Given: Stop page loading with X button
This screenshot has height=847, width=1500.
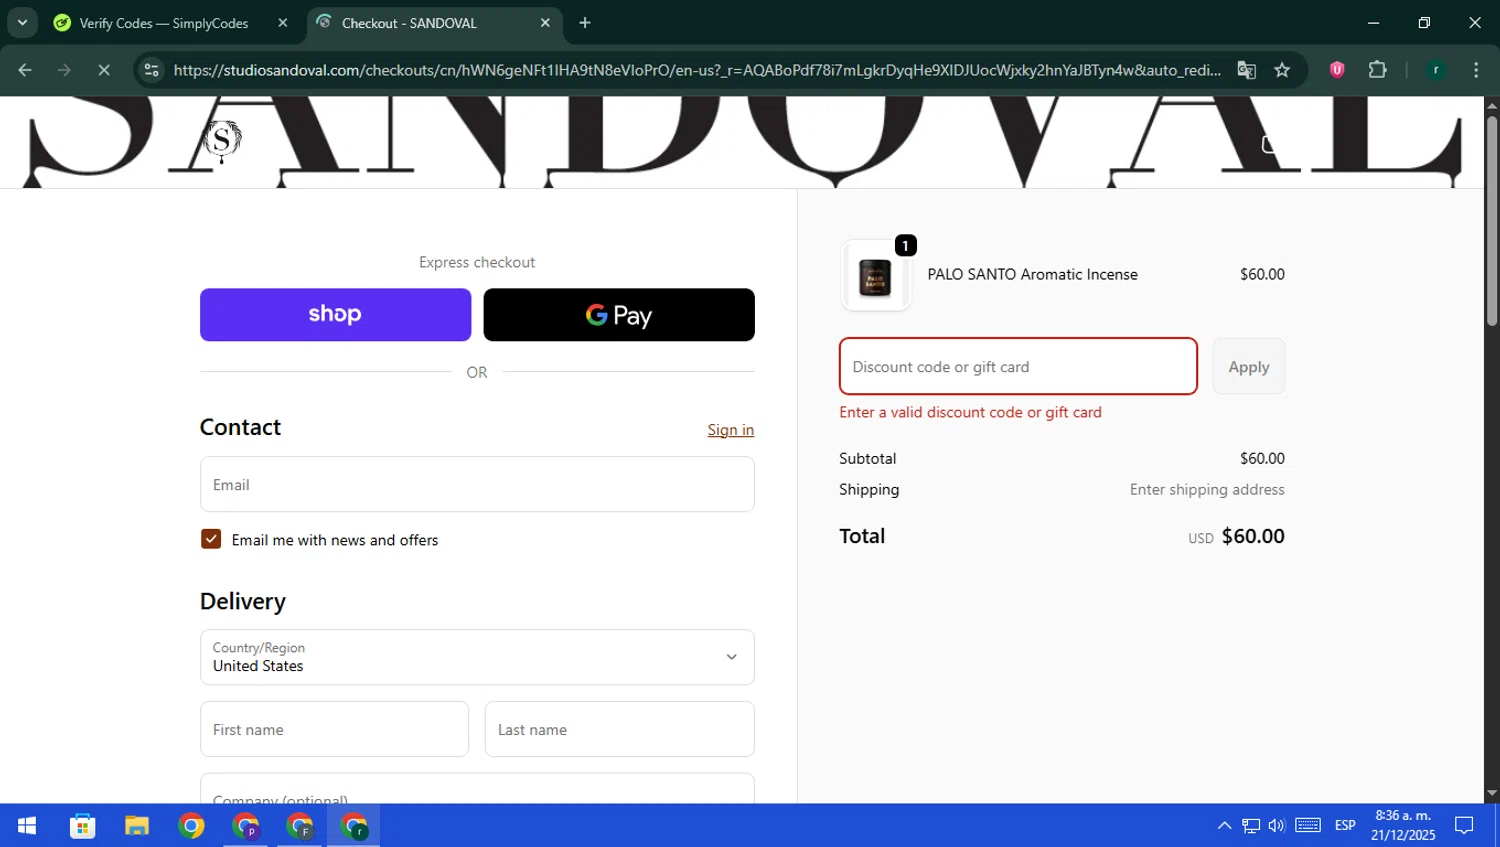Looking at the screenshot, I should coord(103,70).
